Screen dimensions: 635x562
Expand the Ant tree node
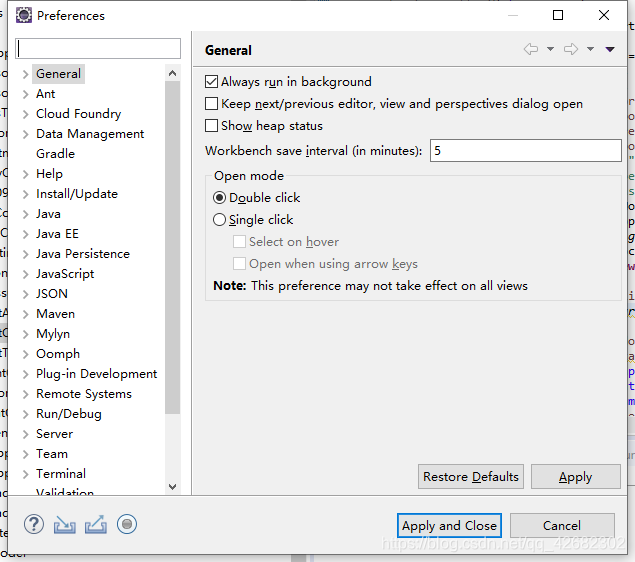(26, 94)
